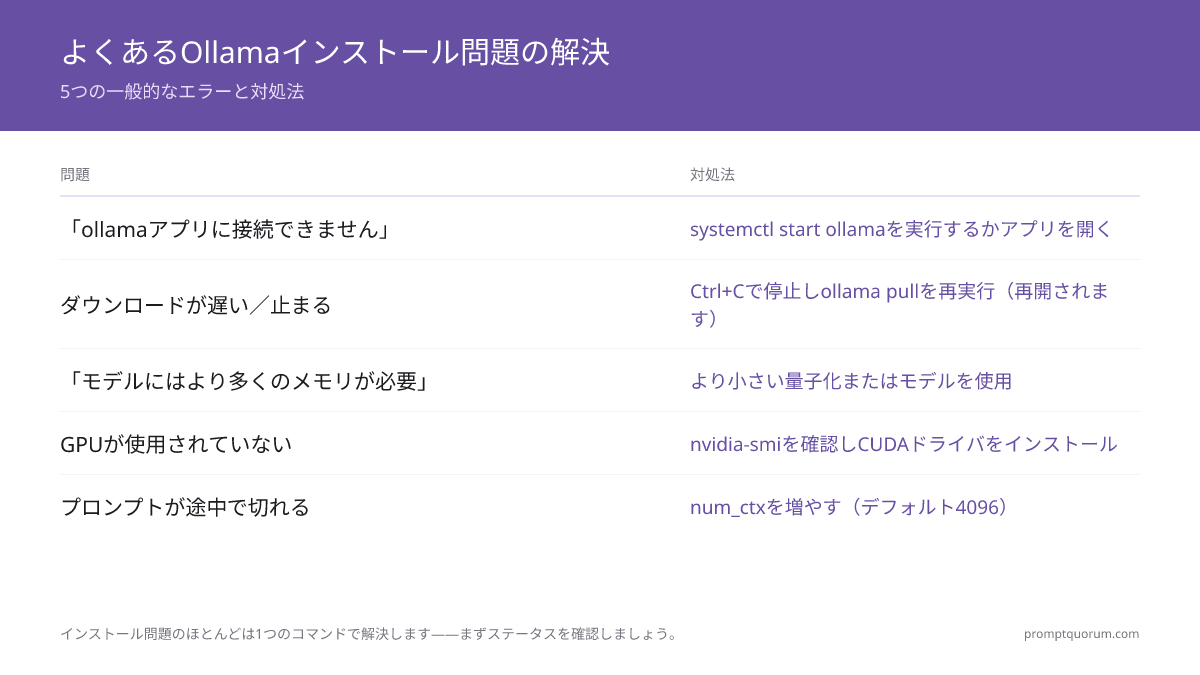Click the 対処法 column header
The width and height of the screenshot is (1200, 675).
(x=712, y=174)
